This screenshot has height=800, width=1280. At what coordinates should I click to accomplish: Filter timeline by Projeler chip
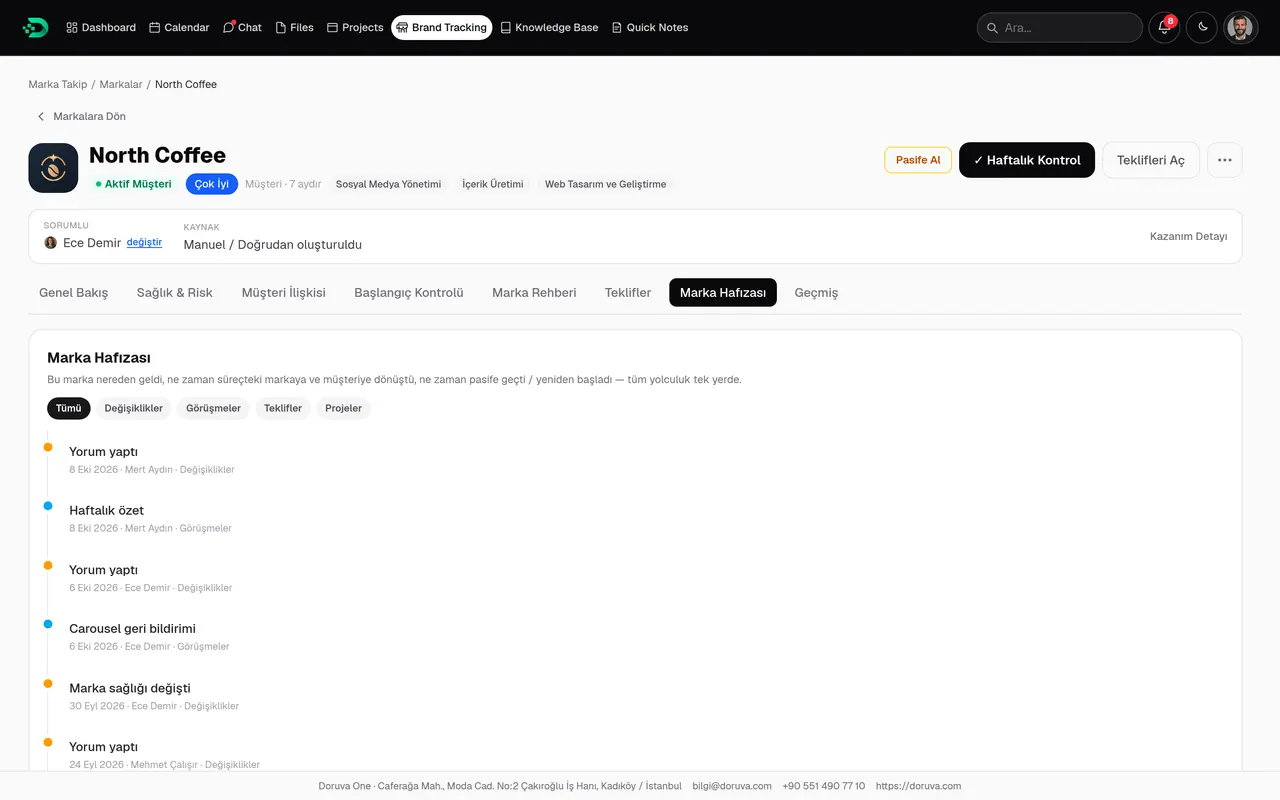344,408
